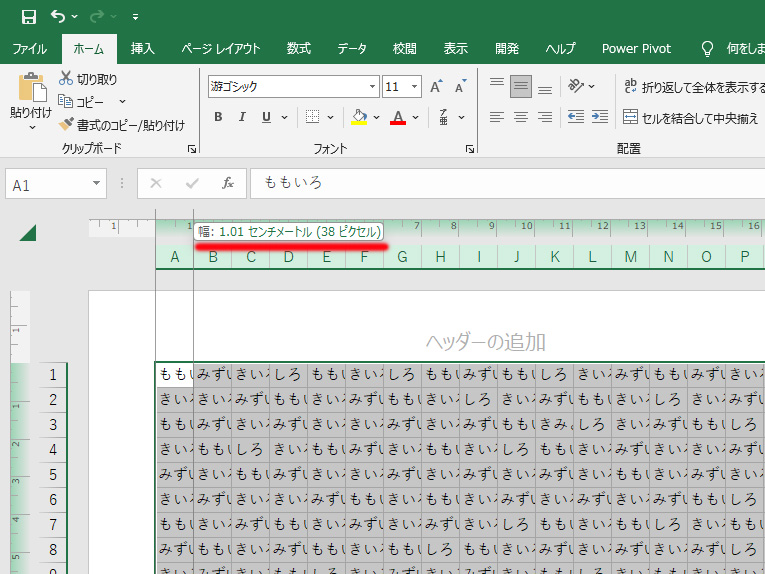Toggle Bold formatting
The height and width of the screenshot is (574, 765).
218,118
